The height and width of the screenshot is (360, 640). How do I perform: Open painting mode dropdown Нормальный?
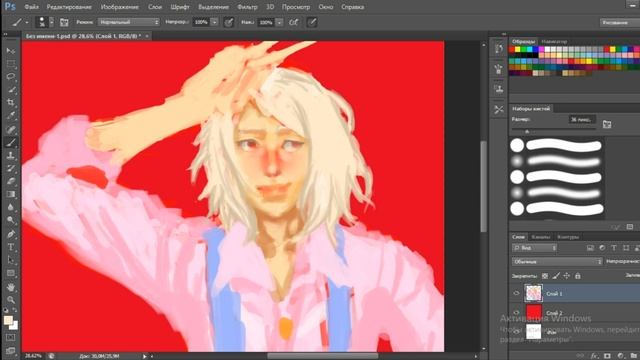pyautogui.click(x=129, y=22)
